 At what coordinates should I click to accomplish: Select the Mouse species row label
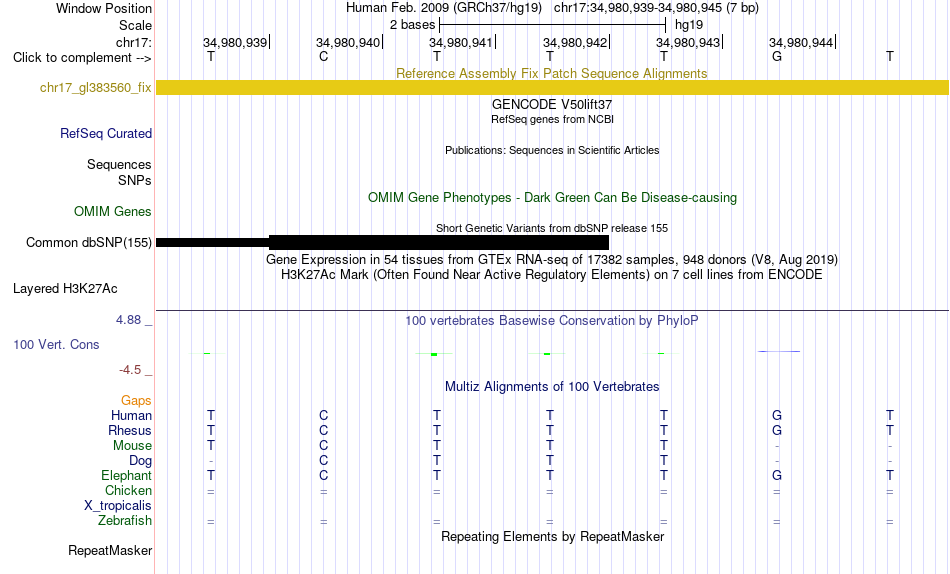pos(132,446)
